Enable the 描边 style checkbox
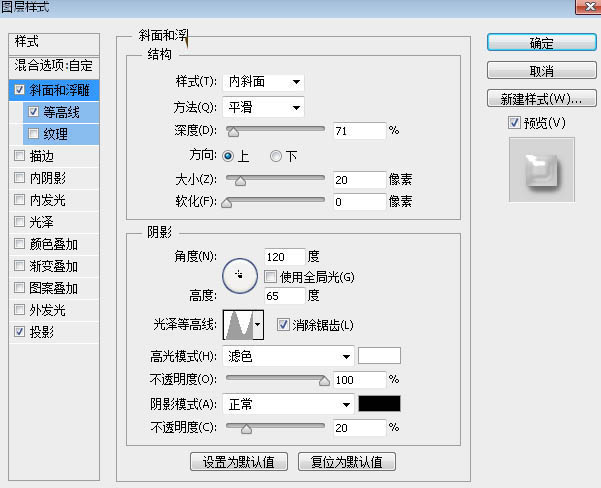This screenshot has height=488, width=601. [x=19, y=156]
